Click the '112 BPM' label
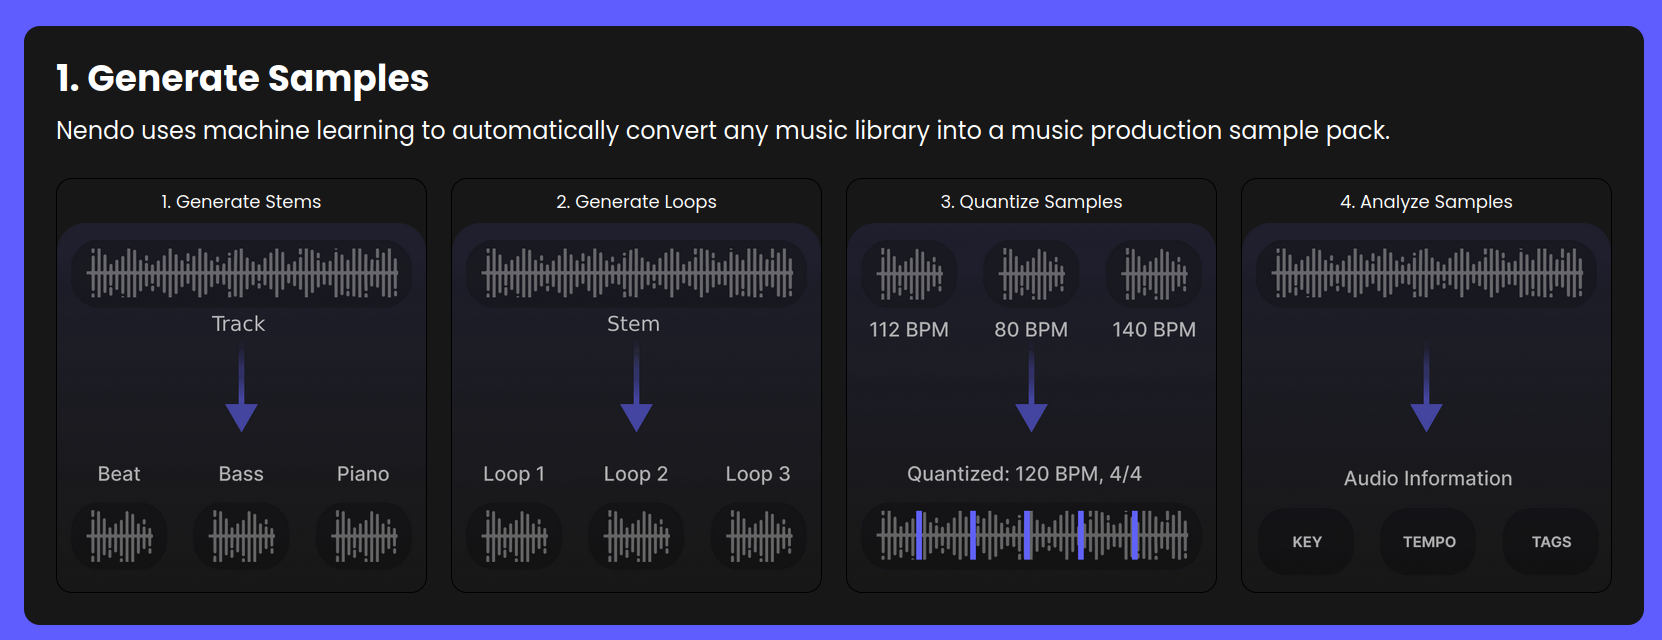 pyautogui.click(x=909, y=330)
